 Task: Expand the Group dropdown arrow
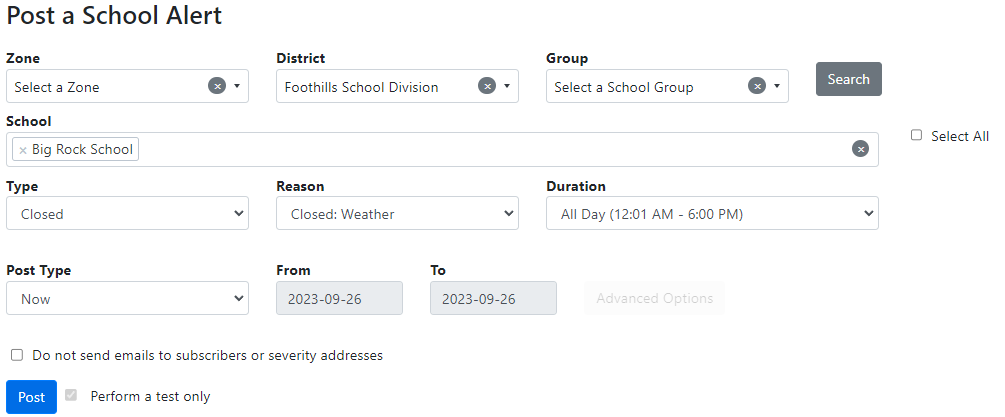click(777, 86)
